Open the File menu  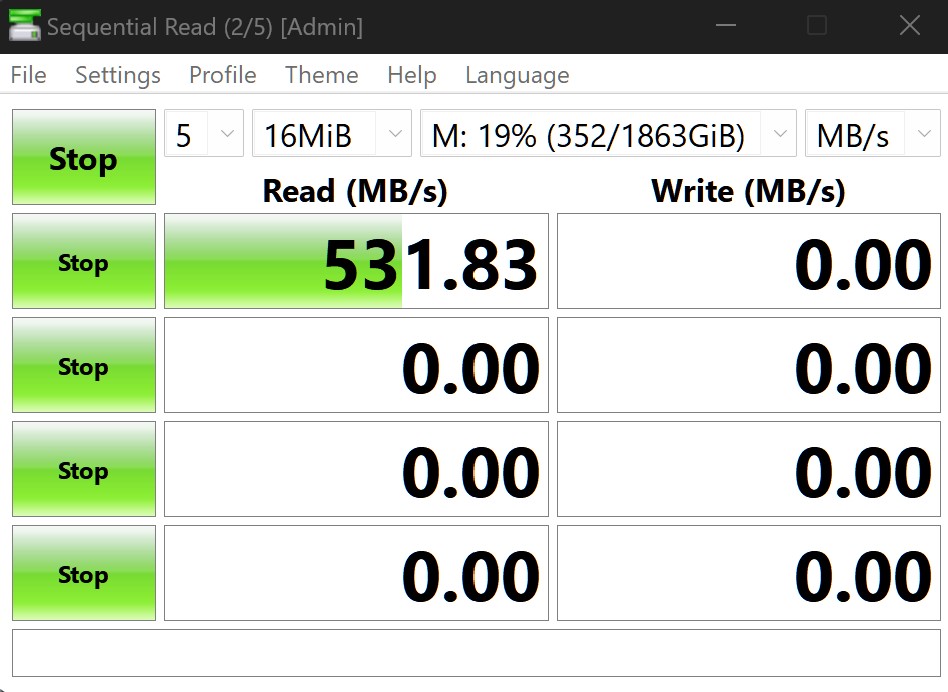(x=28, y=75)
